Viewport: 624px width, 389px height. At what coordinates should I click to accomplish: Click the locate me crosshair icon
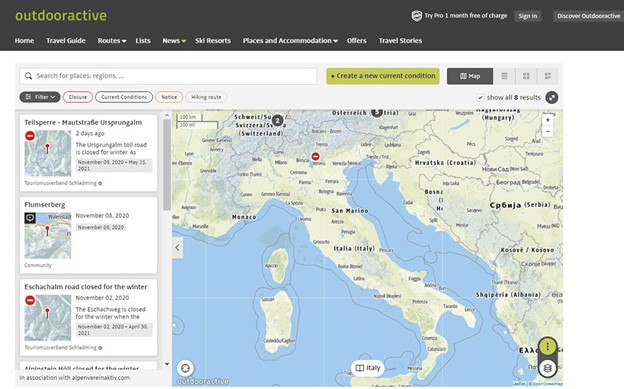[185, 368]
